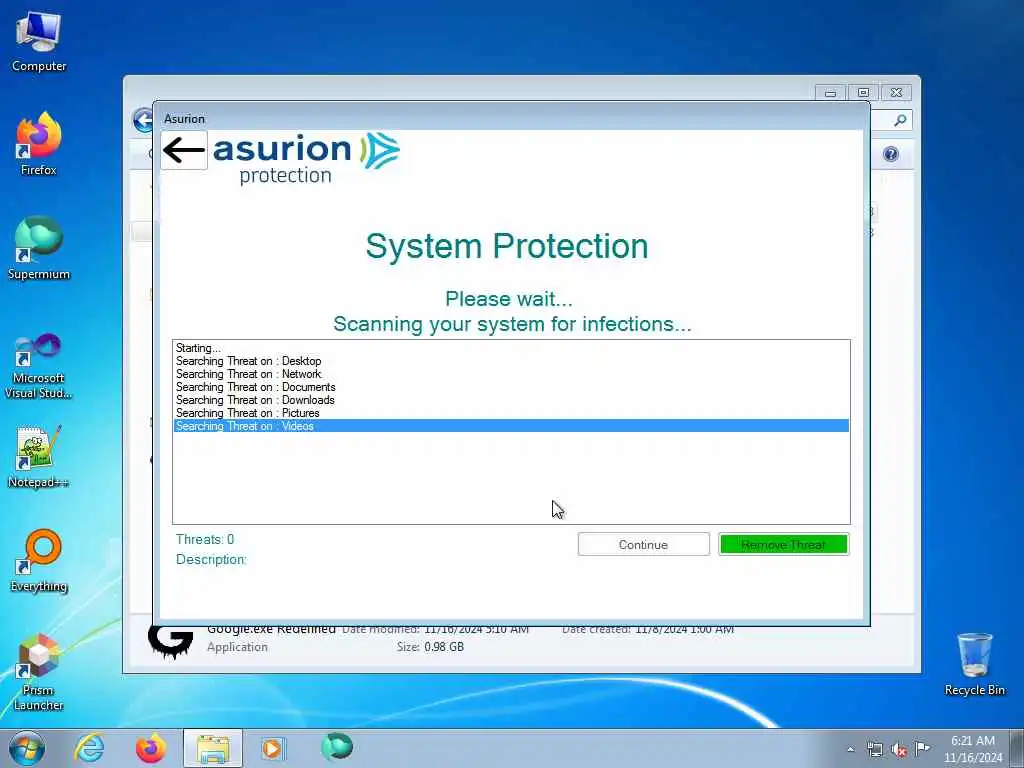Click the back arrow in Asurion window
The image size is (1024, 768).
click(184, 150)
